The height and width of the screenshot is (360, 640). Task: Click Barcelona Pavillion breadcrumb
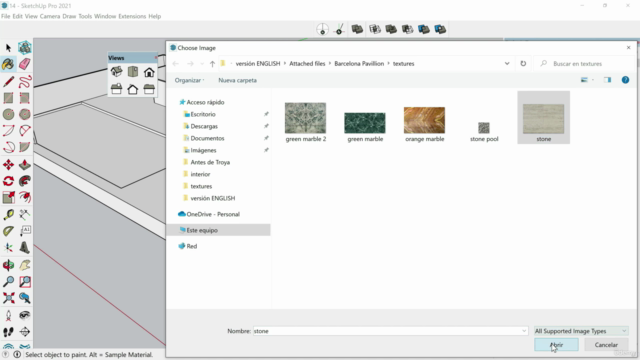click(x=359, y=64)
